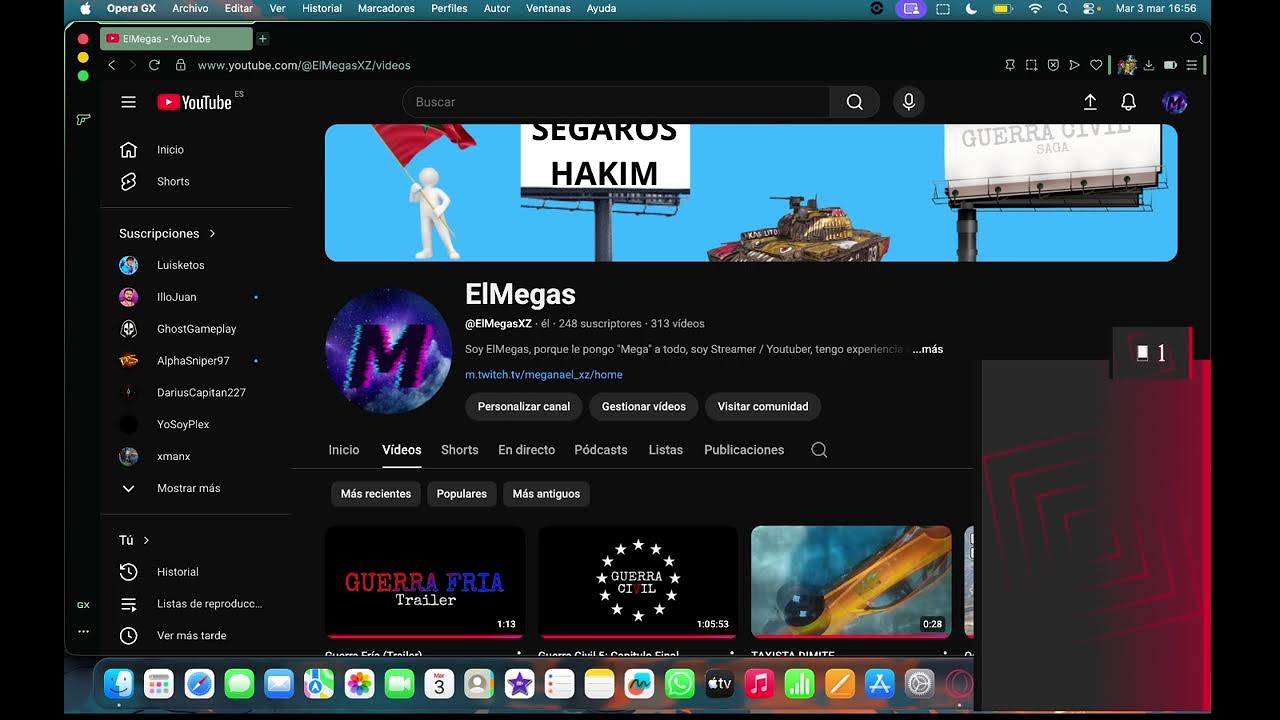
Task: Open a new browser tab
Action: point(263,39)
